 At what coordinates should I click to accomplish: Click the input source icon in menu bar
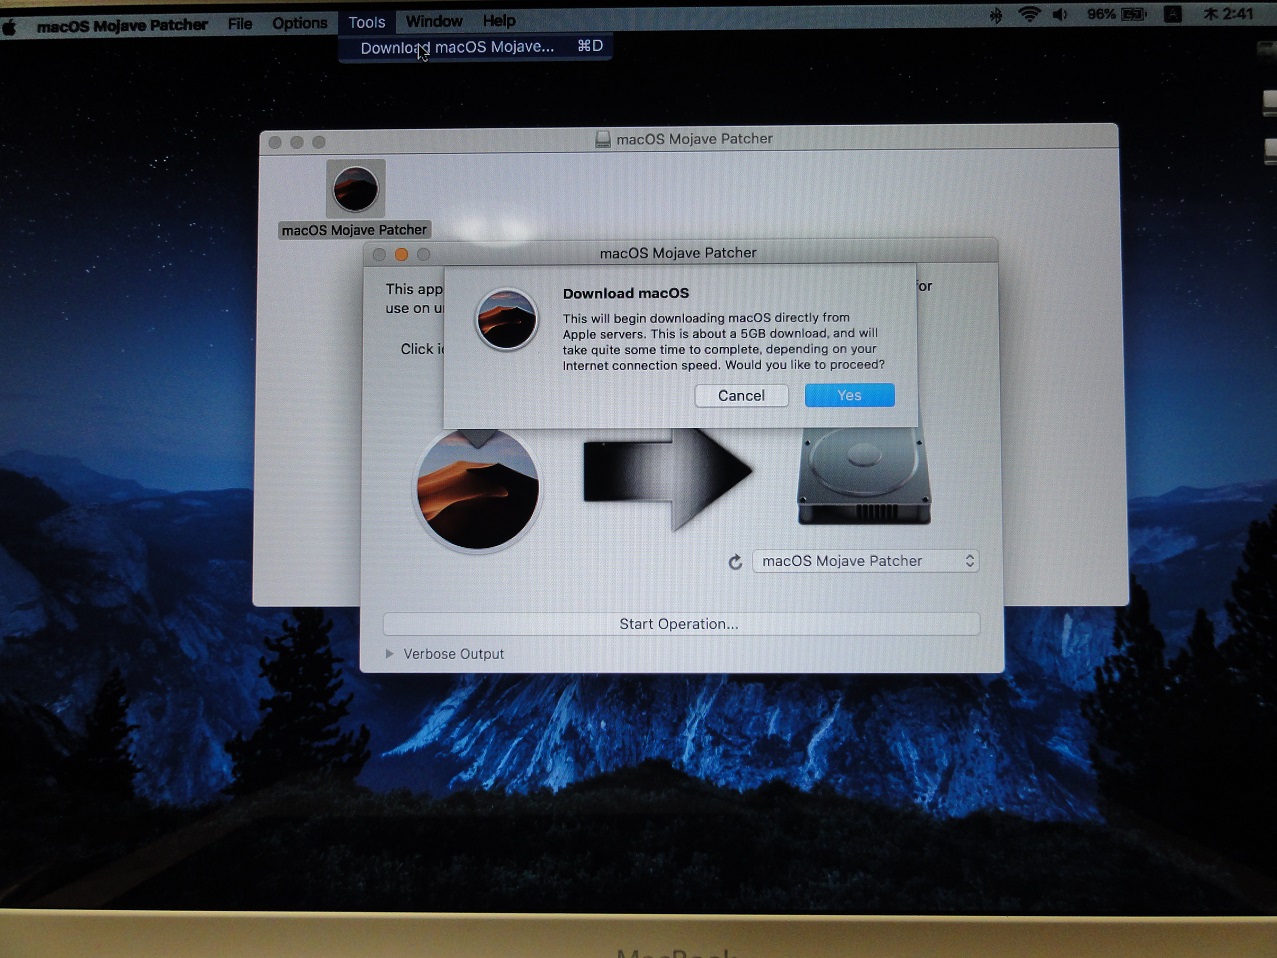pyautogui.click(x=1173, y=14)
